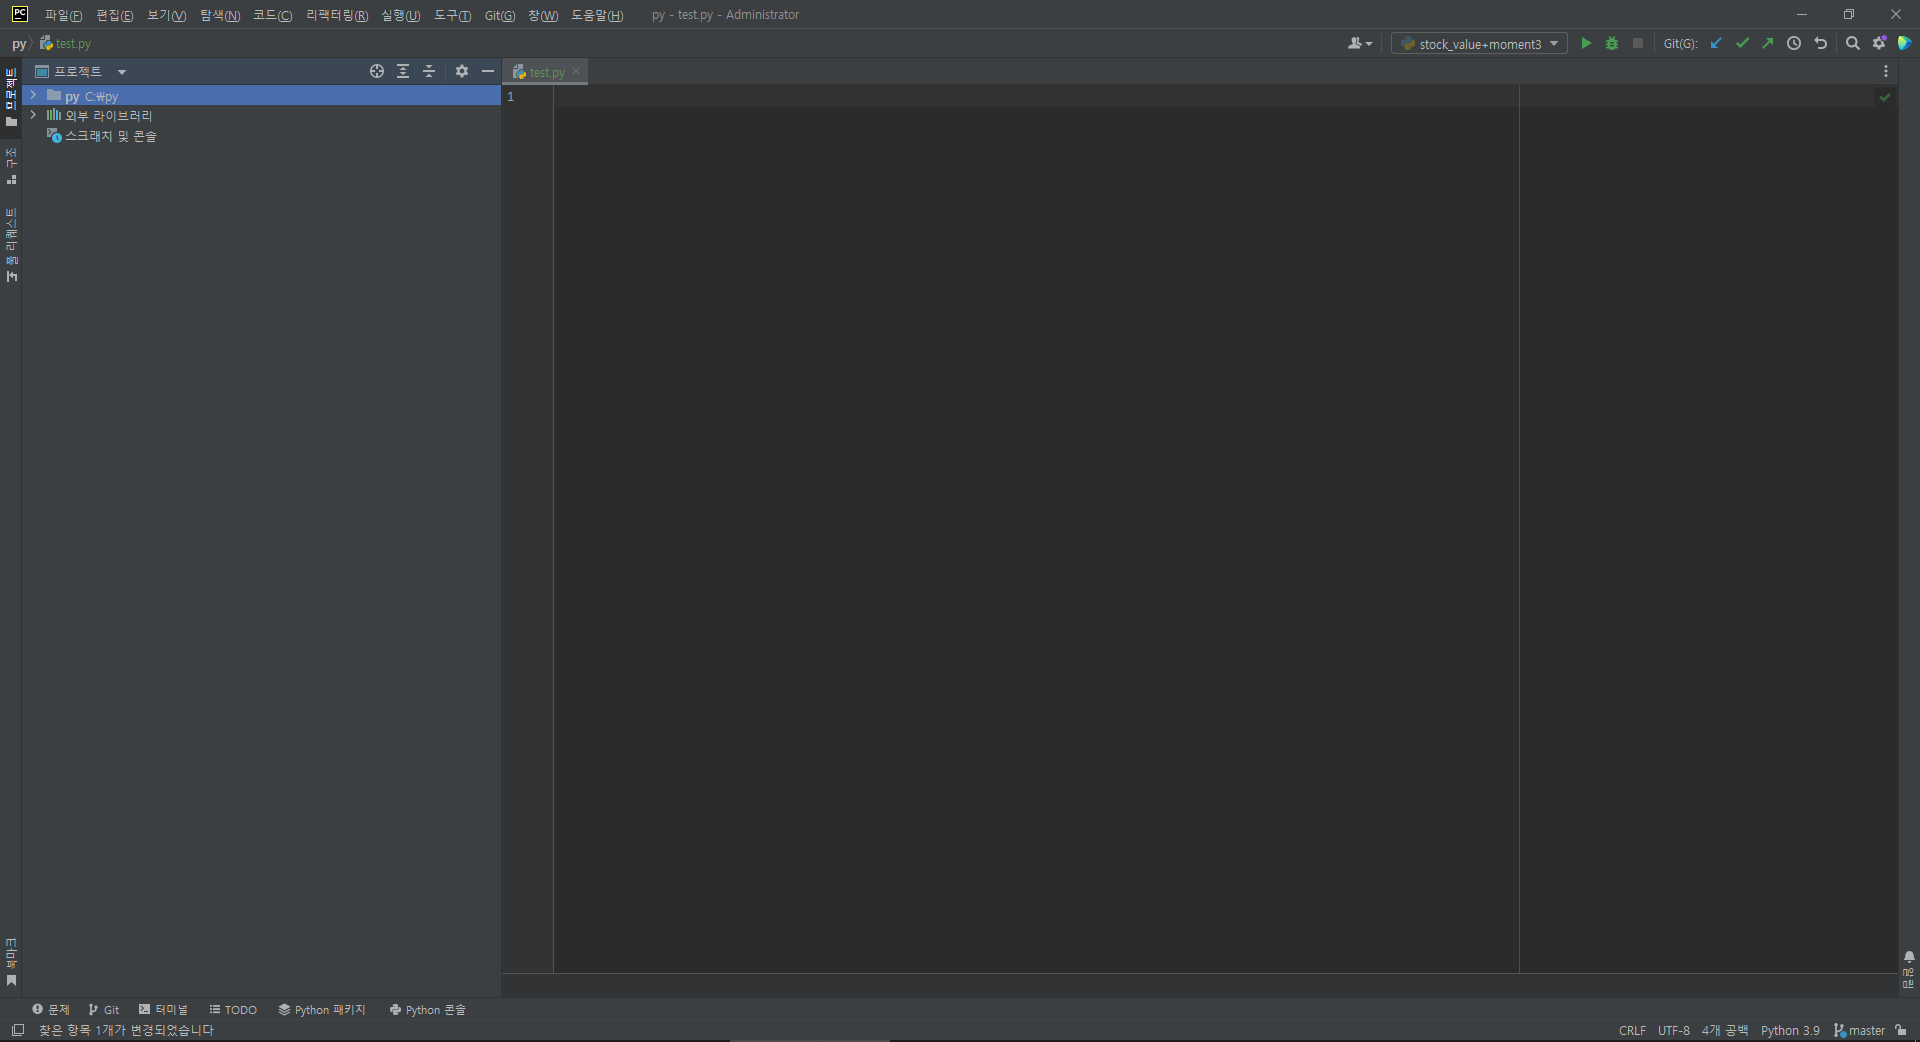
Task: Open the Python 콘솔 tool window
Action: click(x=427, y=1010)
